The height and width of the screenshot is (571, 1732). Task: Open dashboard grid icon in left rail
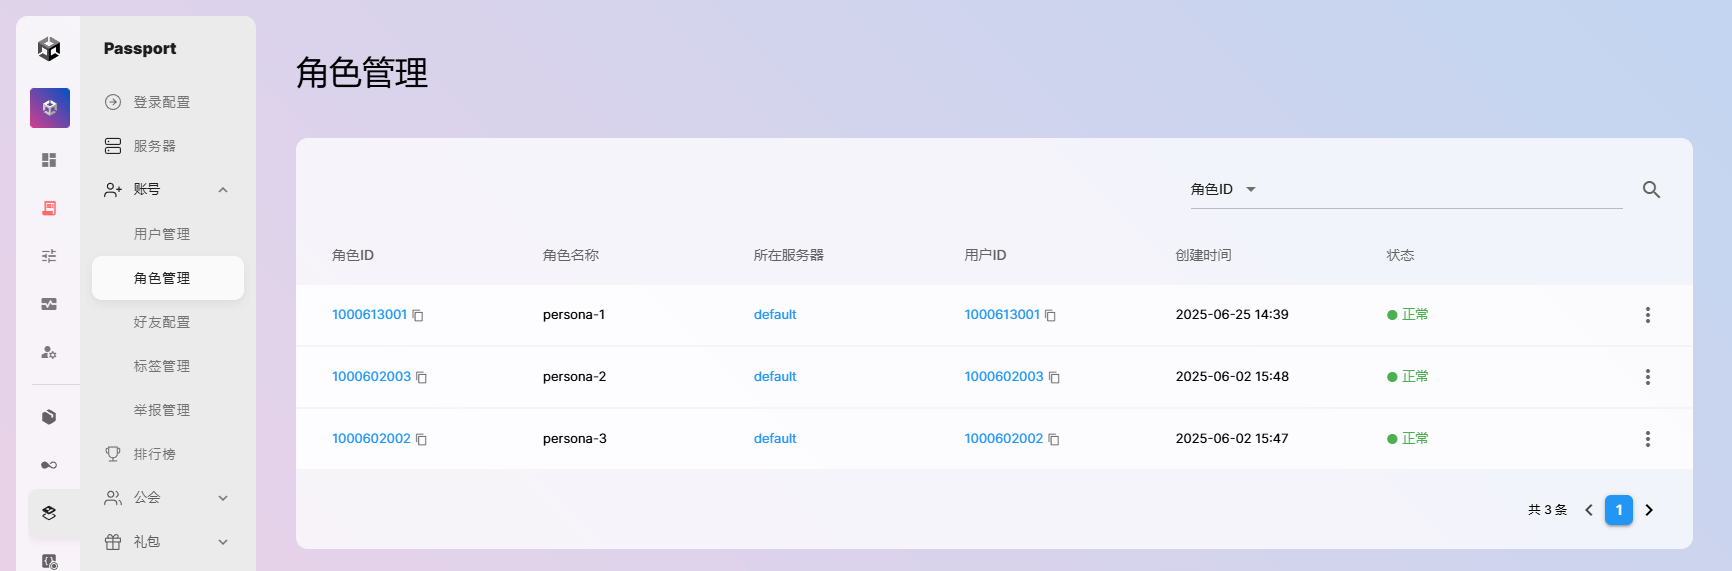(x=49, y=160)
